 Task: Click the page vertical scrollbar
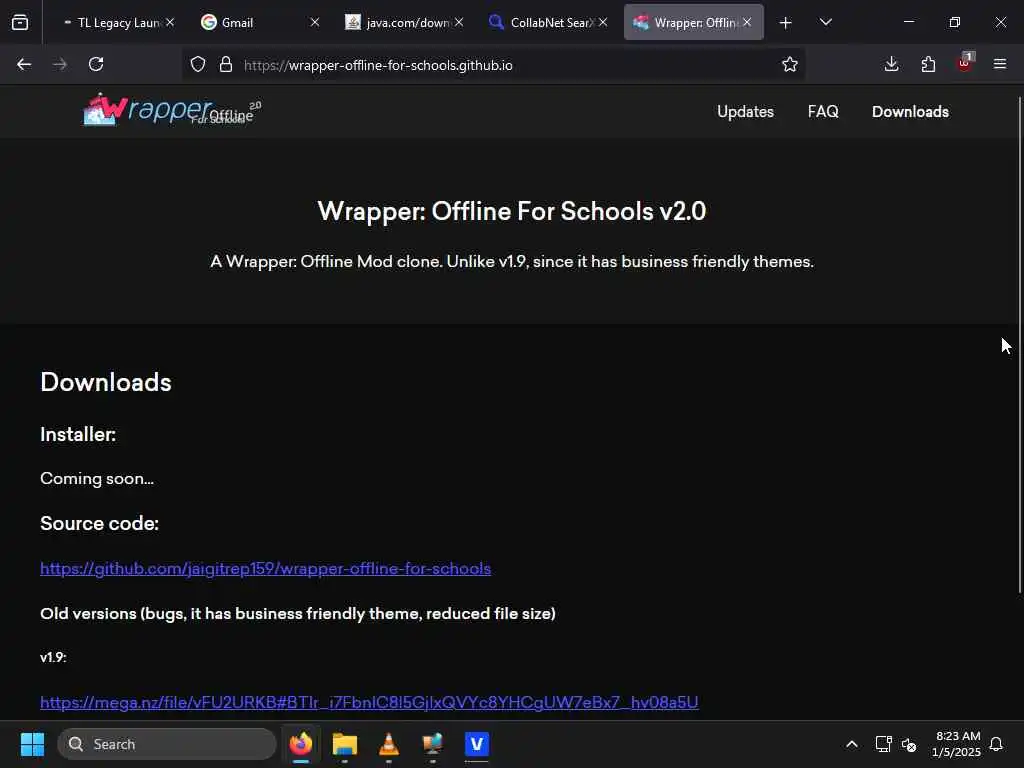[x=1019, y=345]
